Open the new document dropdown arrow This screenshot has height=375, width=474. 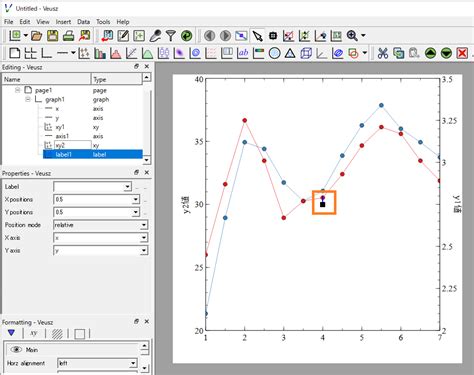click(25, 35)
